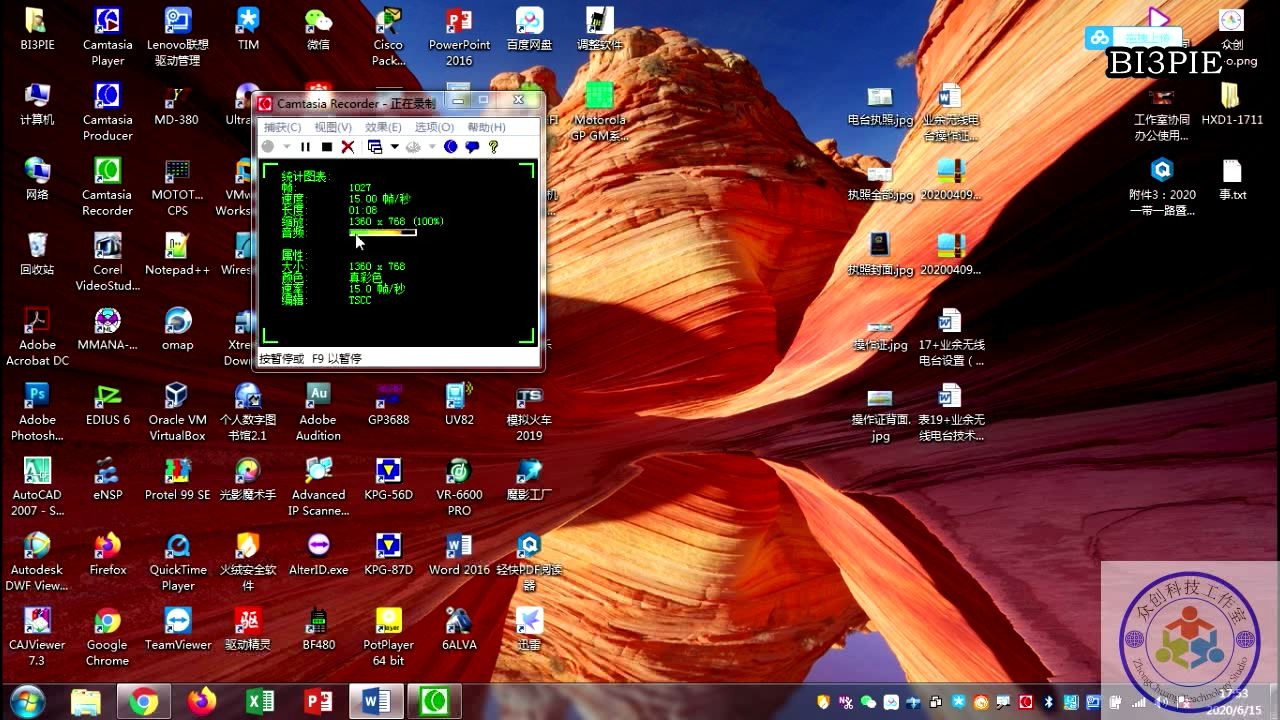Screen dimensions: 1280x720
Task: Select the Motorola GP GM desktop icon
Action: click(x=599, y=111)
